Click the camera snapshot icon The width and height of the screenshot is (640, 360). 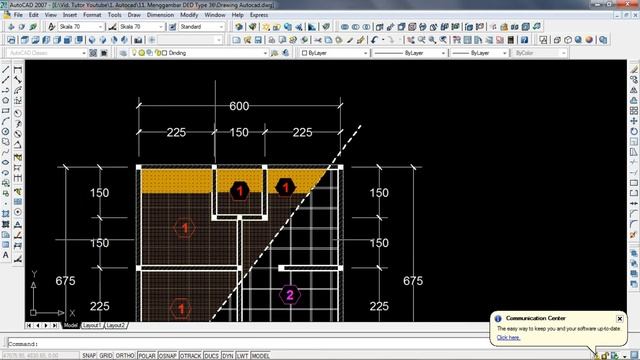point(138,40)
